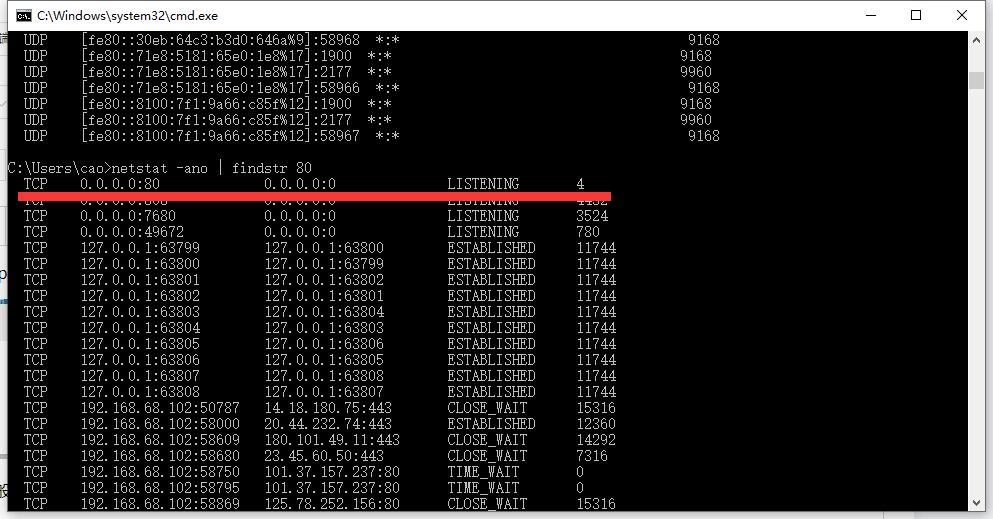Click PID 3524 in the listening rows
The height and width of the screenshot is (519, 993).
click(592, 216)
